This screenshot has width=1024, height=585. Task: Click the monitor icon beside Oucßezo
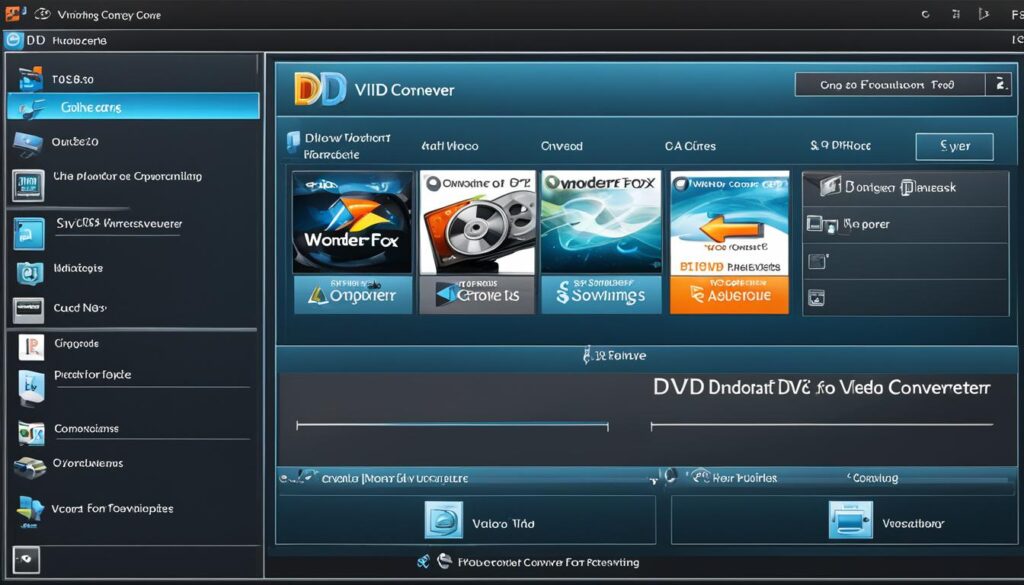pyautogui.click(x=27, y=143)
